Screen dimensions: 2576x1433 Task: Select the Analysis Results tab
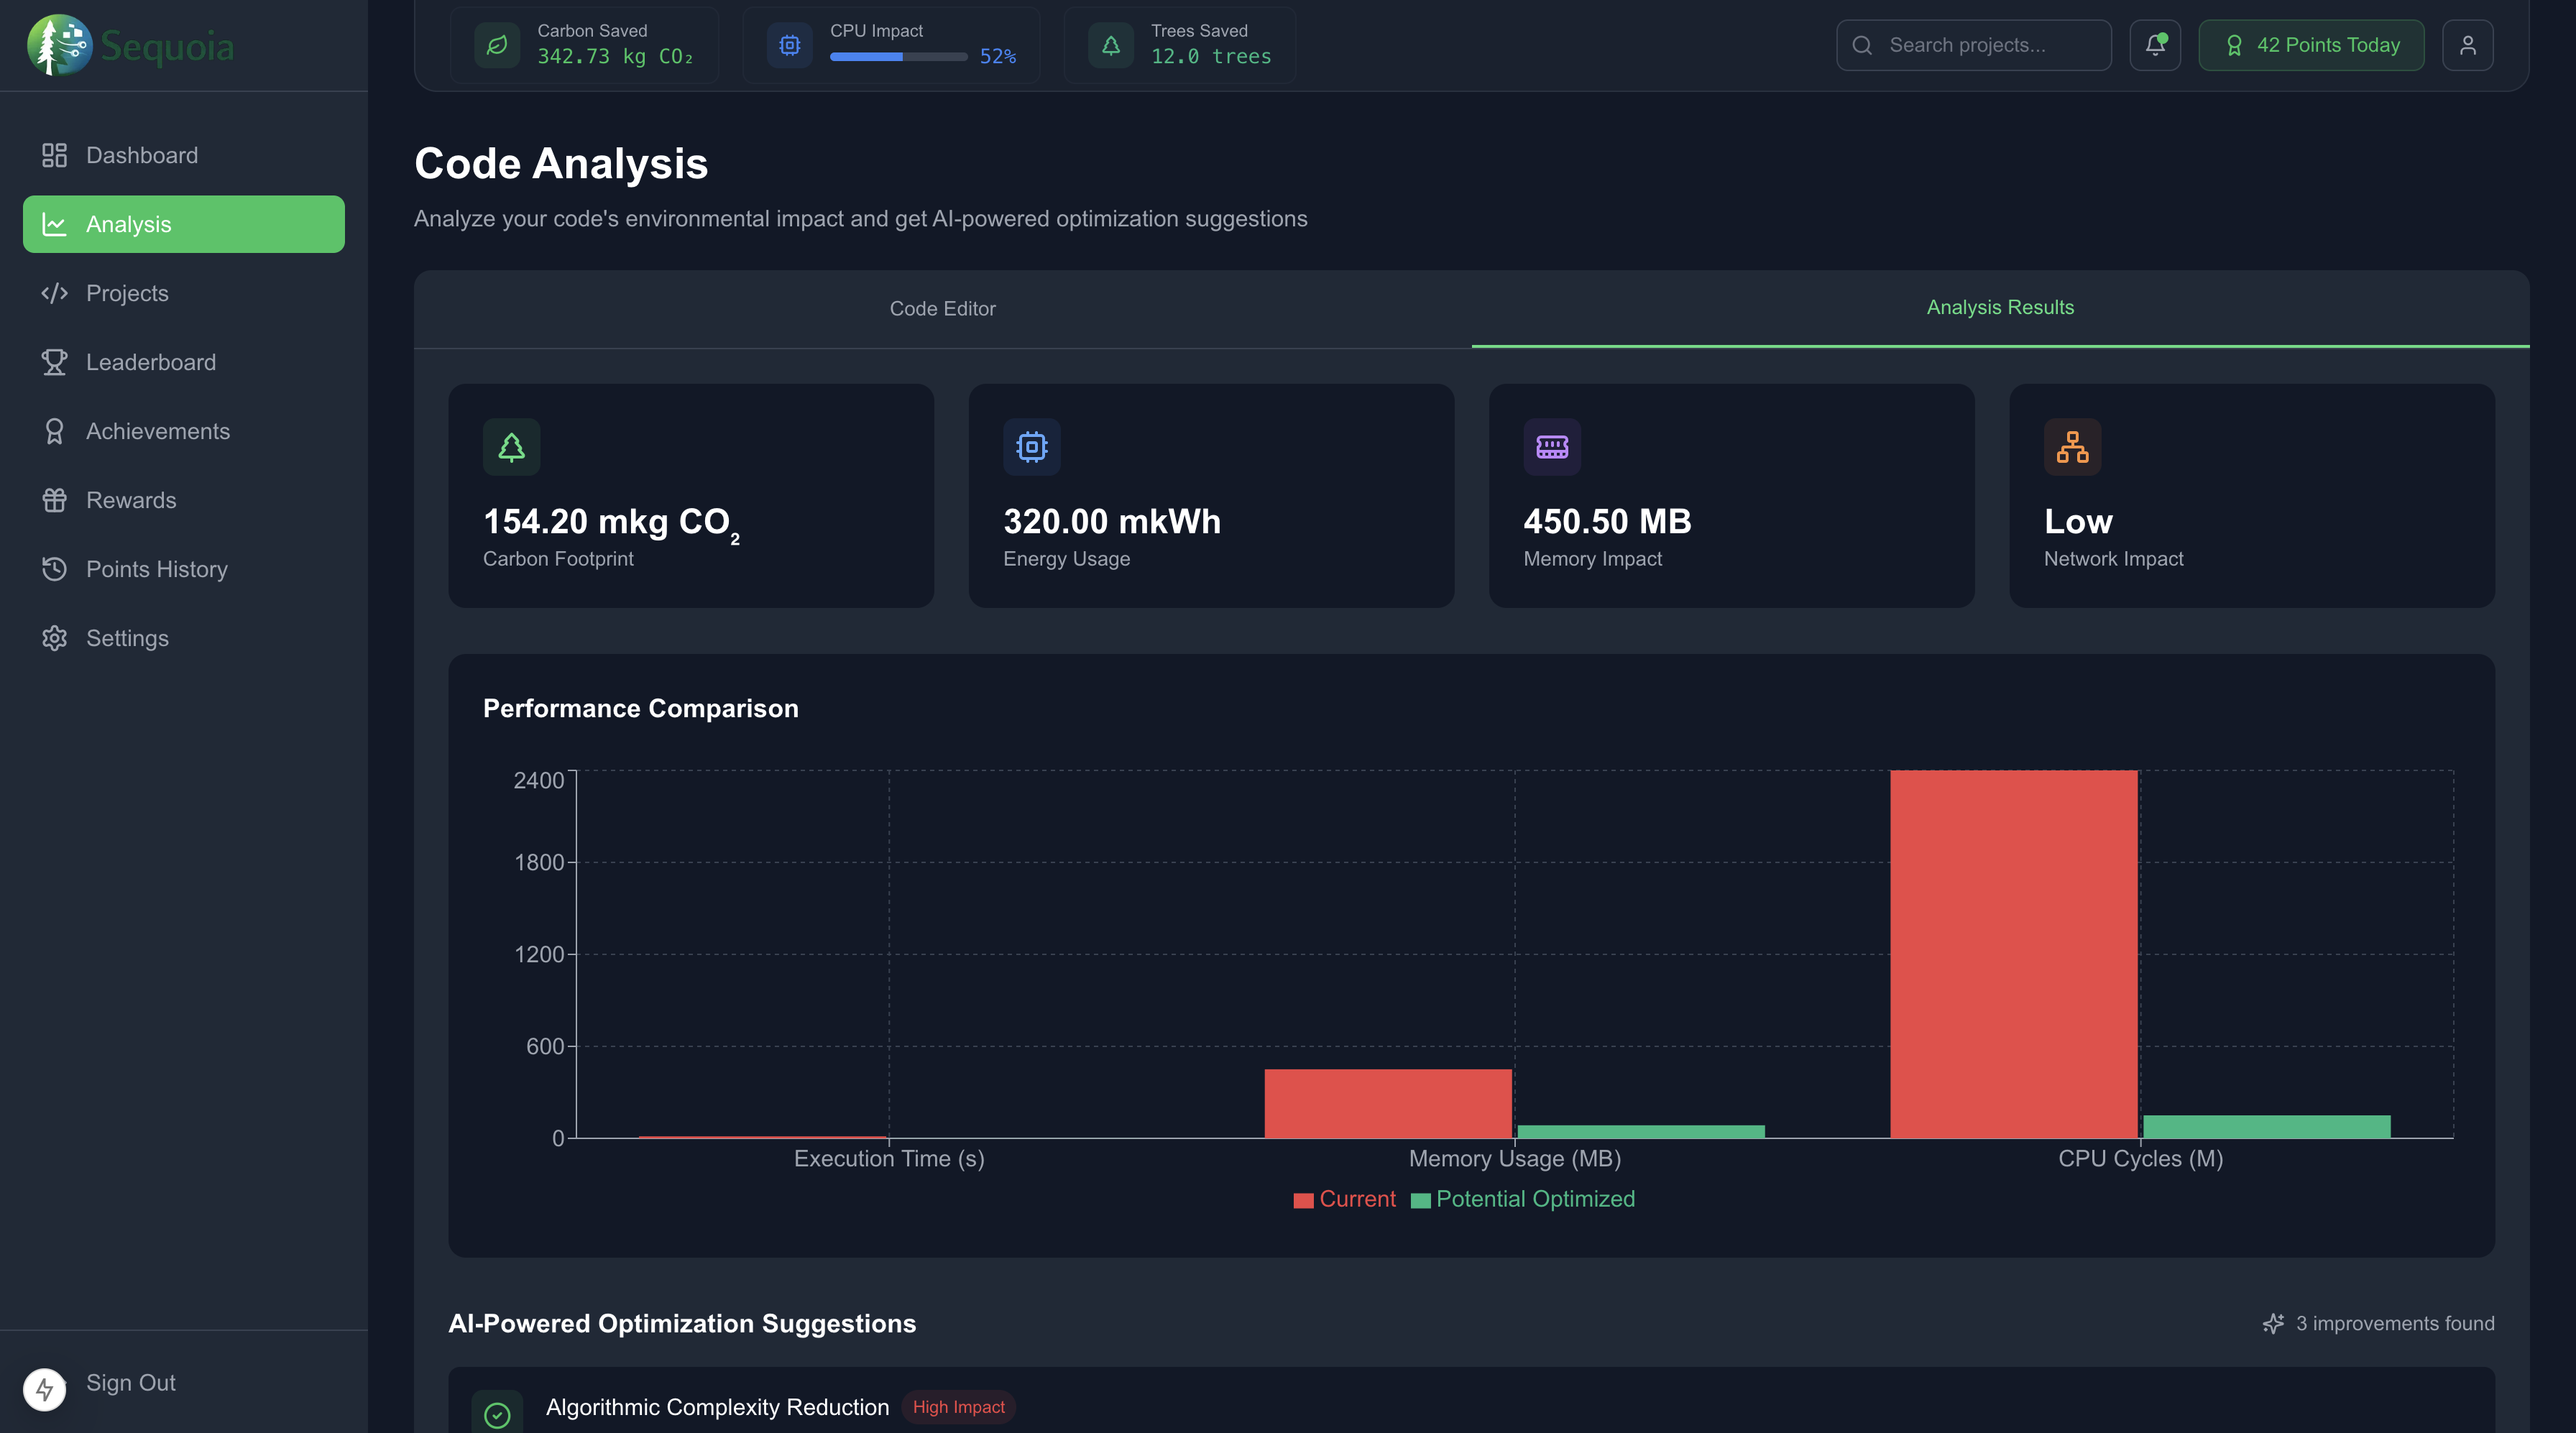coord(2000,308)
